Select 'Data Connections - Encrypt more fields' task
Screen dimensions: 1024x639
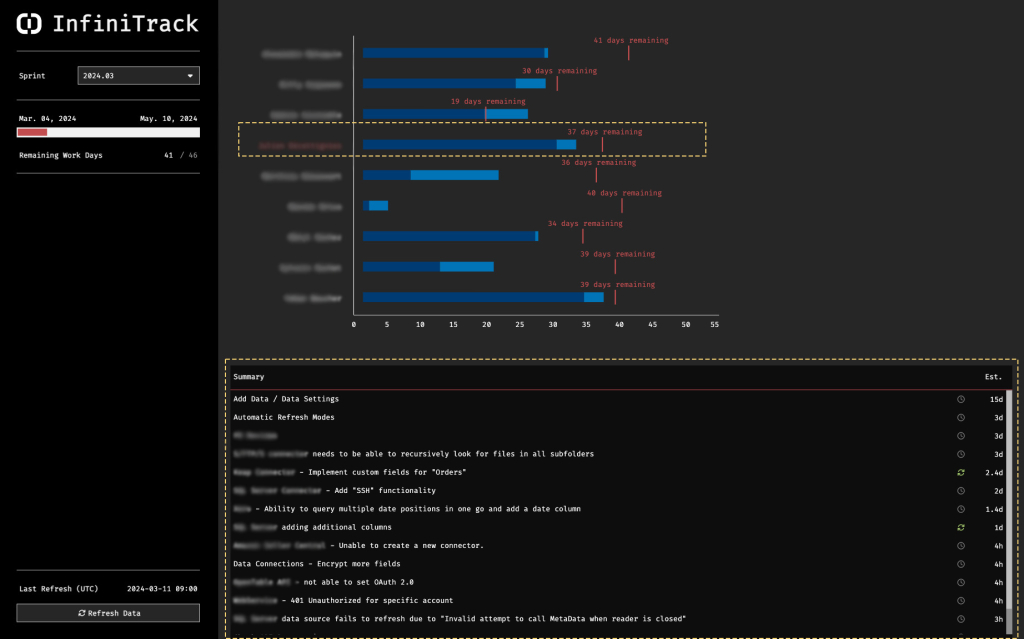pyautogui.click(x=618, y=564)
